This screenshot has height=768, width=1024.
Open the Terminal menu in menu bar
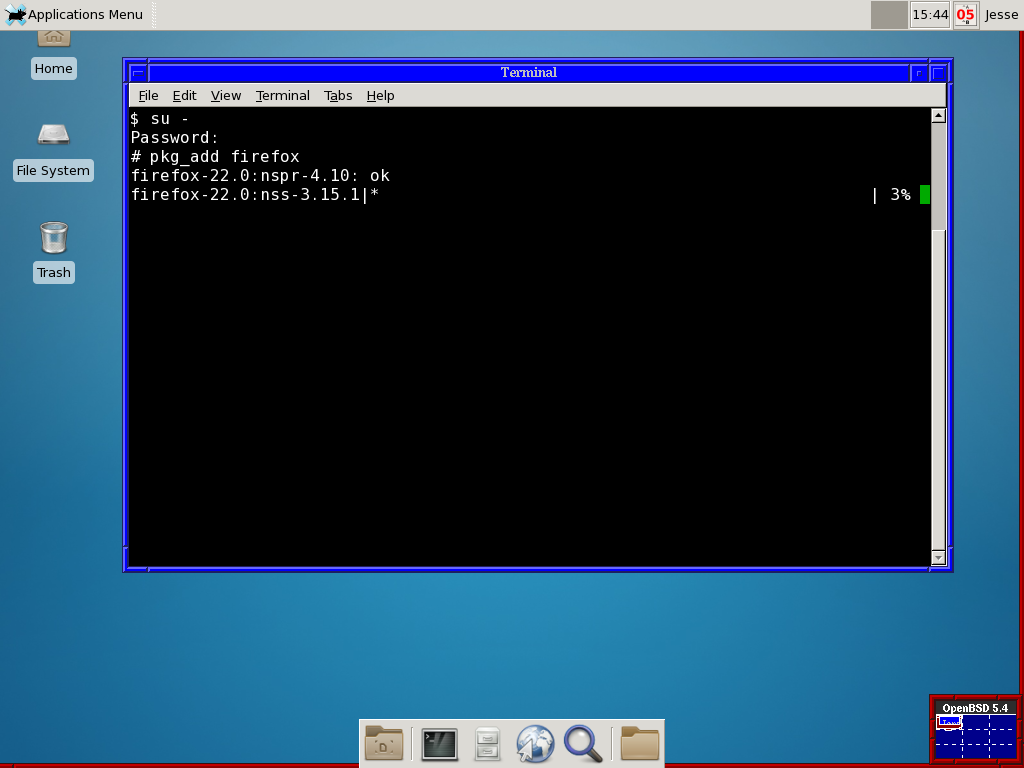pos(283,95)
